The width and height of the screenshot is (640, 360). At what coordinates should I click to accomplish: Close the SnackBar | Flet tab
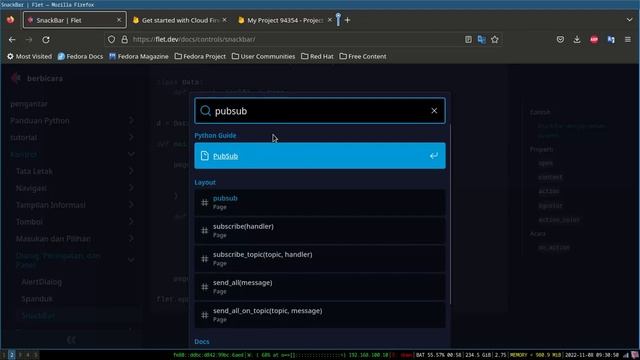click(x=119, y=20)
